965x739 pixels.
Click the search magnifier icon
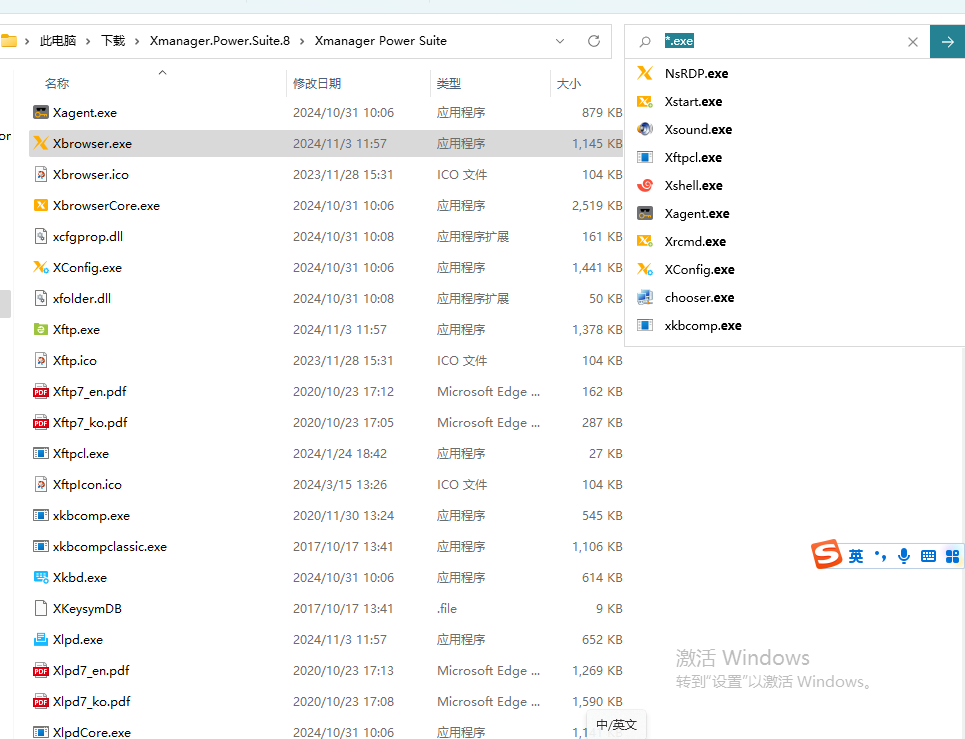pyautogui.click(x=644, y=41)
